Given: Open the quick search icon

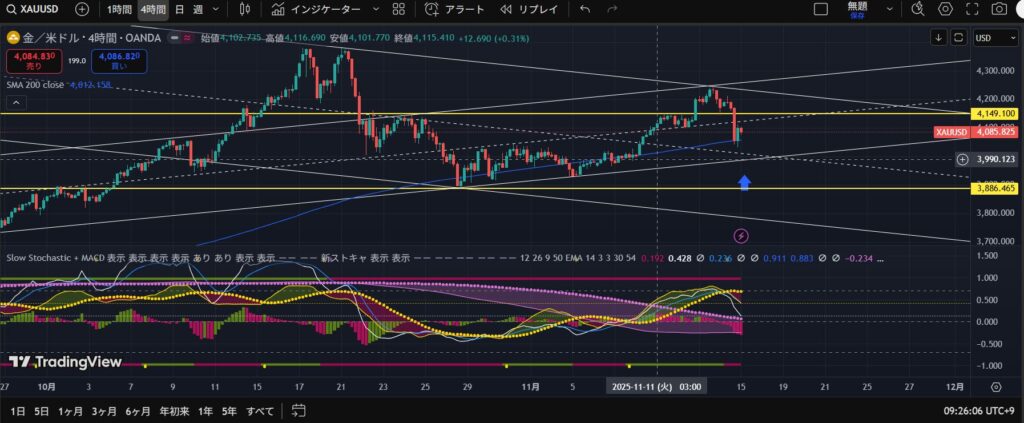Looking at the screenshot, I should [918, 9].
